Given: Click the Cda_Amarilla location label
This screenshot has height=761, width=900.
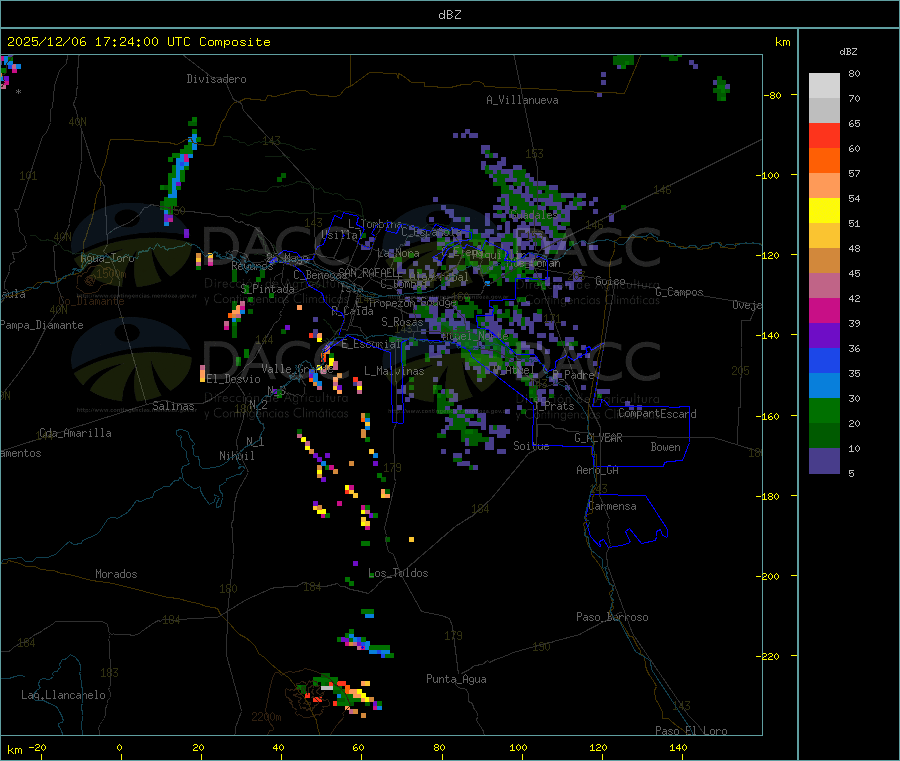Looking at the screenshot, I should click(x=75, y=433).
